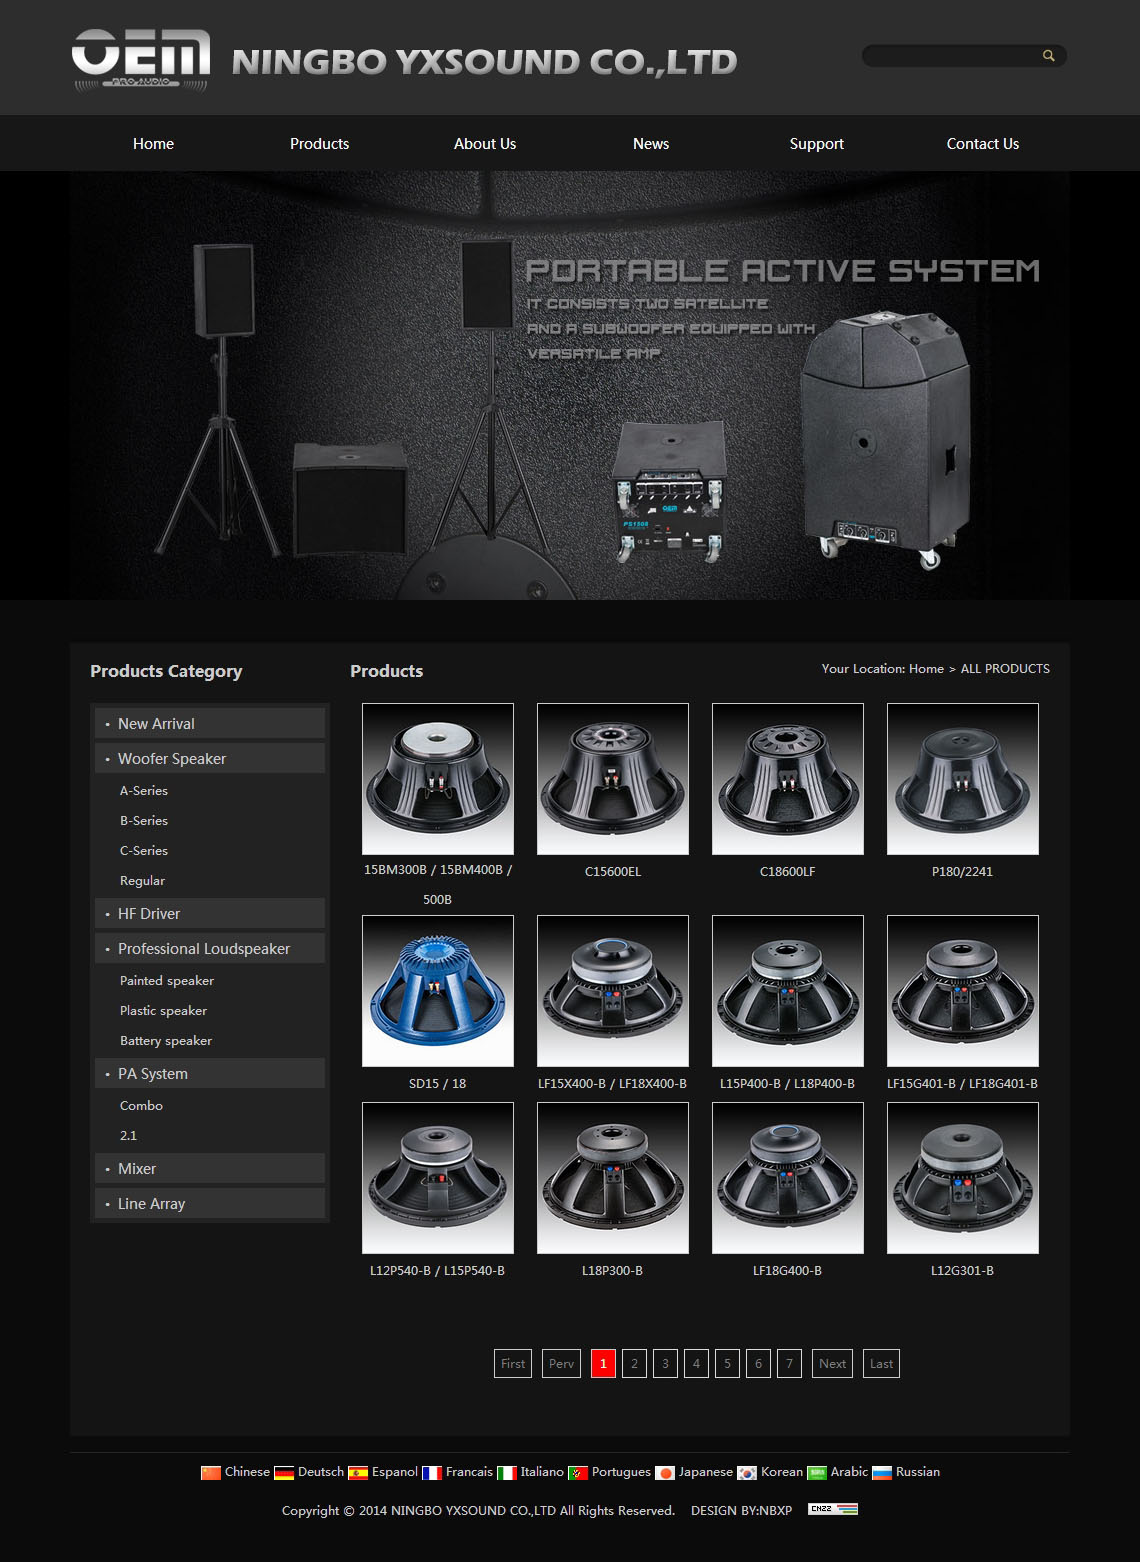1140x1562 pixels.
Task: Select current page 1 in pagination
Action: tap(603, 1363)
